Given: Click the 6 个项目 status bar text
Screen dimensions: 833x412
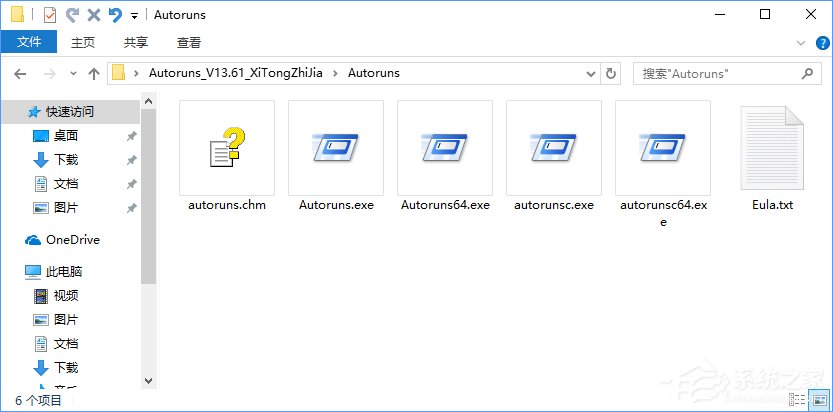Looking at the screenshot, I should point(38,400).
